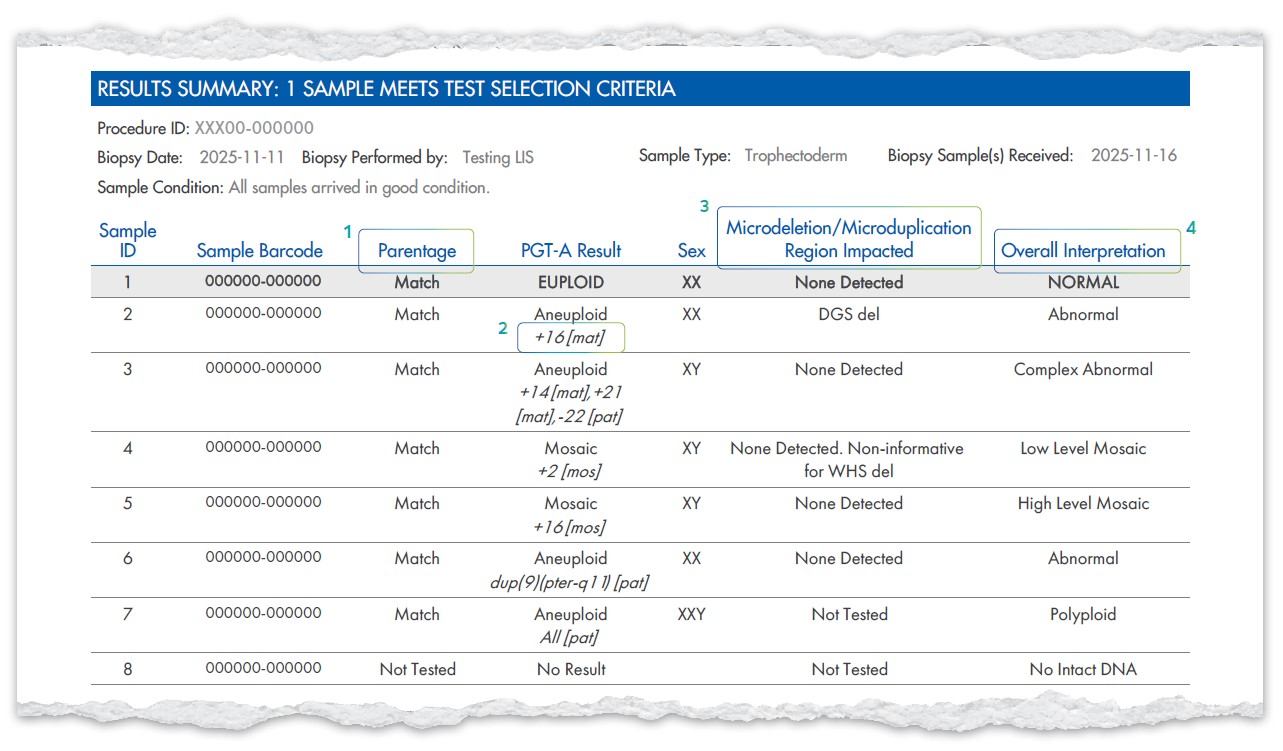Select the Low Level Mosaic interpretation

(x=1083, y=448)
